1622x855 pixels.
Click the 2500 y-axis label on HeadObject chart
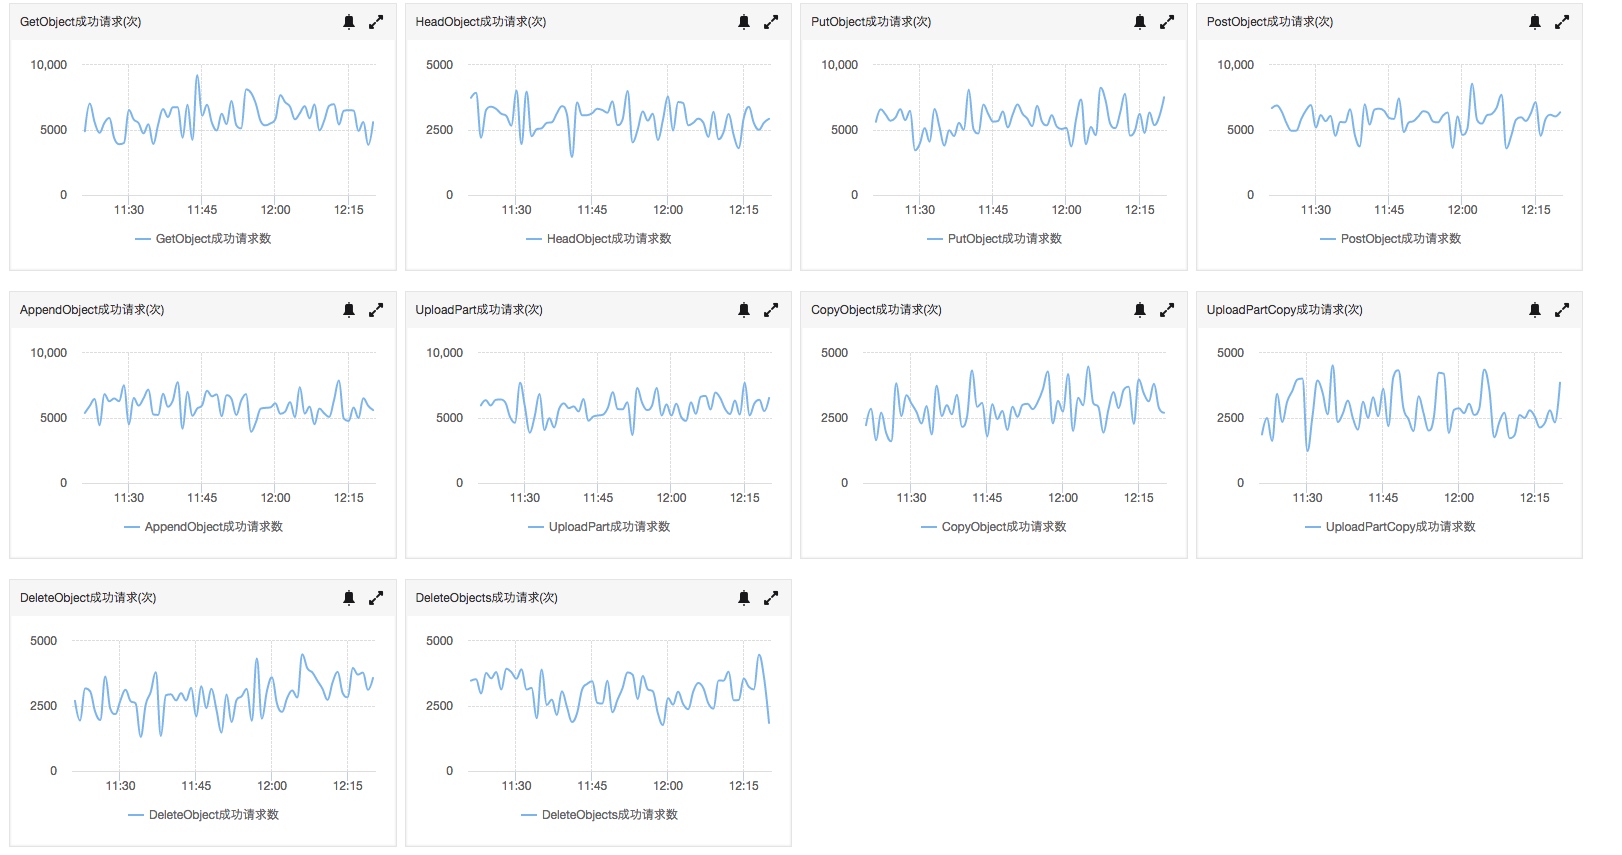pyautogui.click(x=439, y=130)
